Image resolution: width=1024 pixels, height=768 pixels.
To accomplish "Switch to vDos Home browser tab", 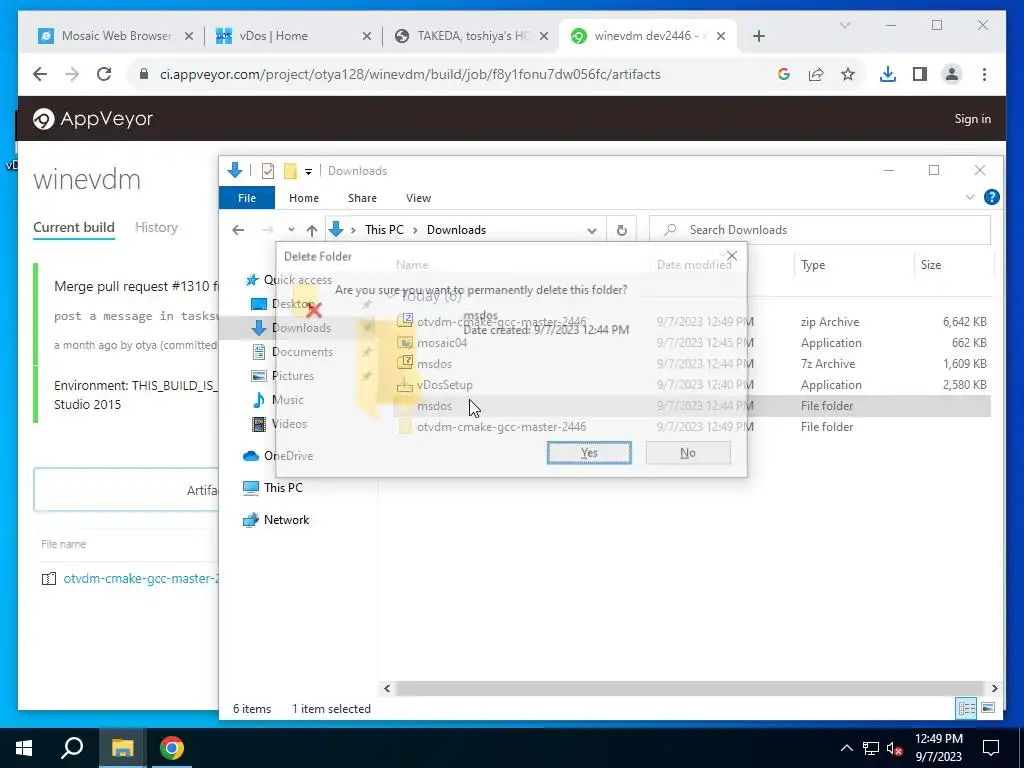I will pos(294,36).
